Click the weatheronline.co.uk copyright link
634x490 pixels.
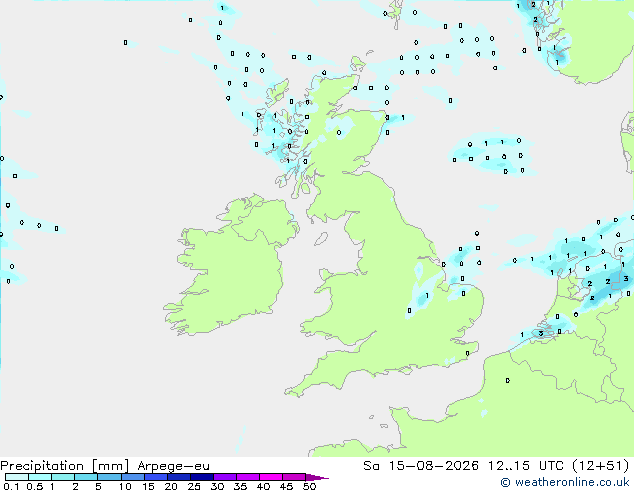tap(564, 482)
